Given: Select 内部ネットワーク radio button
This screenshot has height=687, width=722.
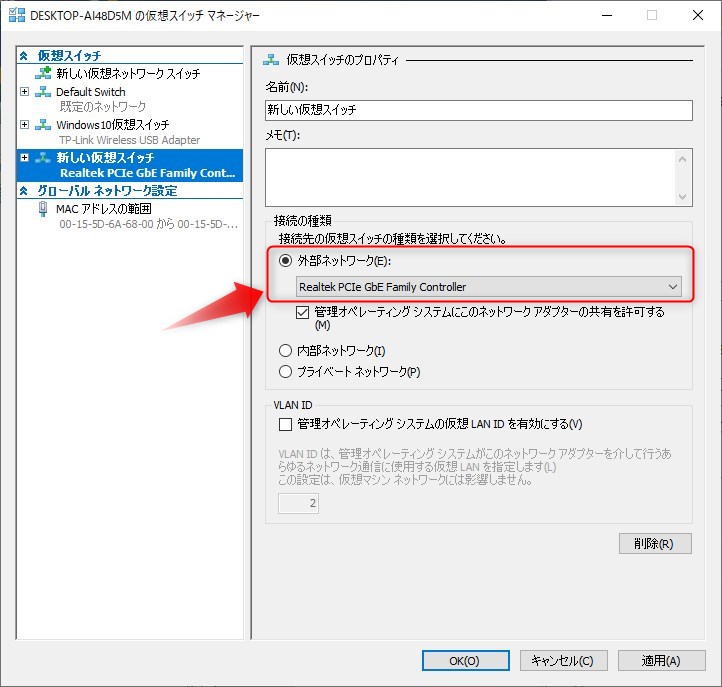Looking at the screenshot, I should pyautogui.click(x=285, y=350).
